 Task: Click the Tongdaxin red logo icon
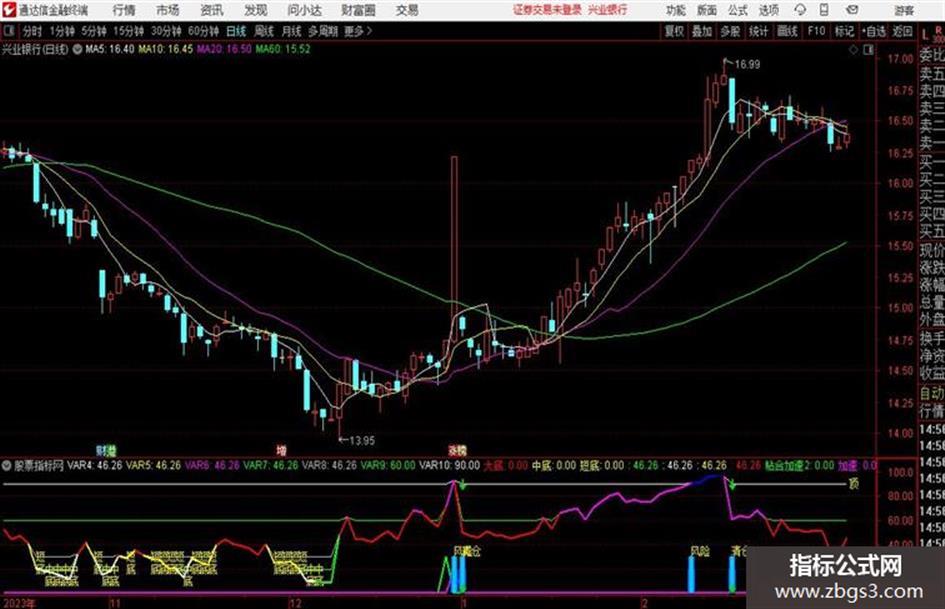[9, 10]
